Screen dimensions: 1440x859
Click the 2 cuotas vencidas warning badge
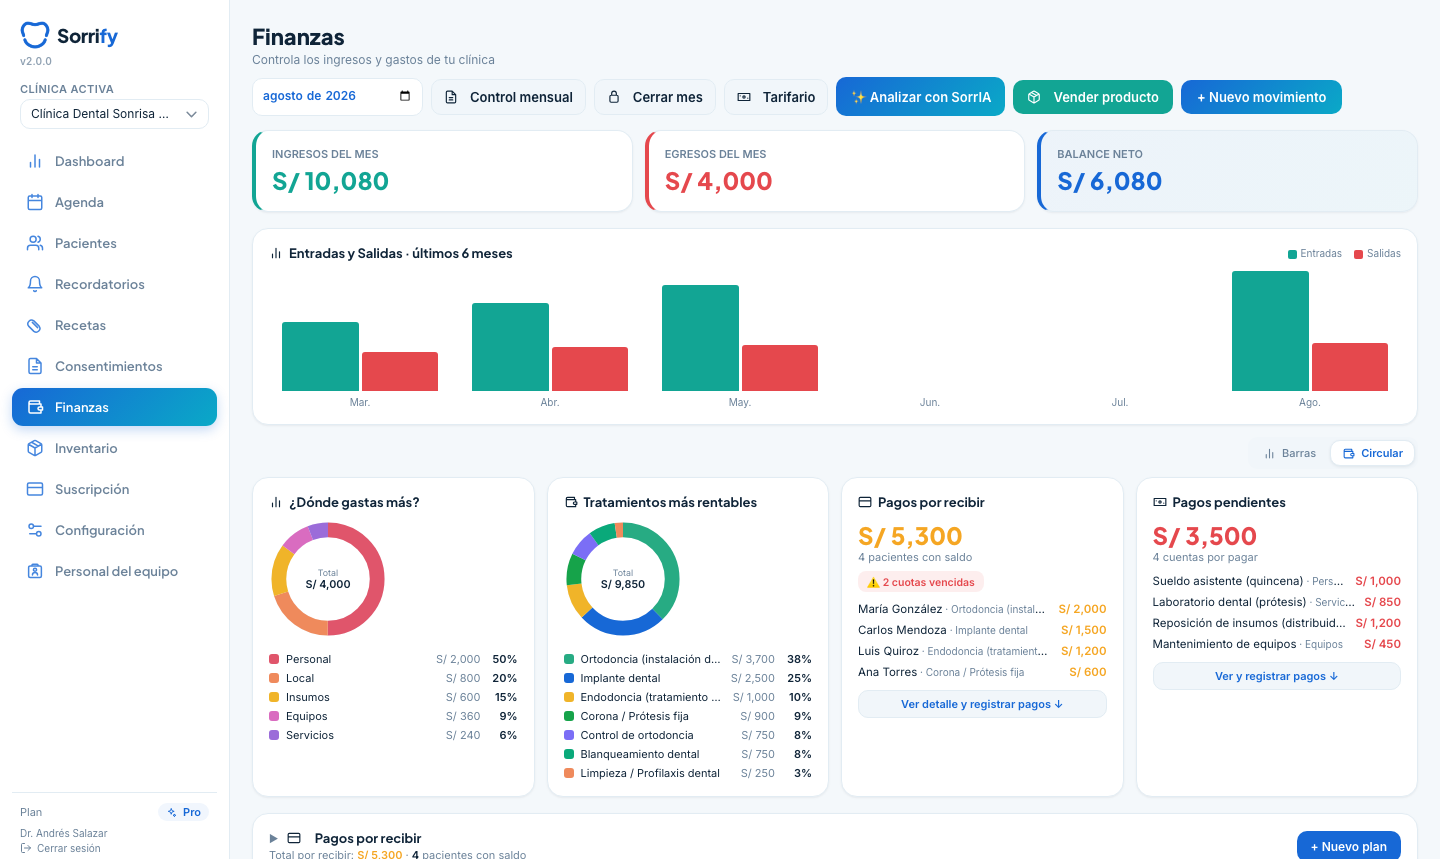coord(921,582)
